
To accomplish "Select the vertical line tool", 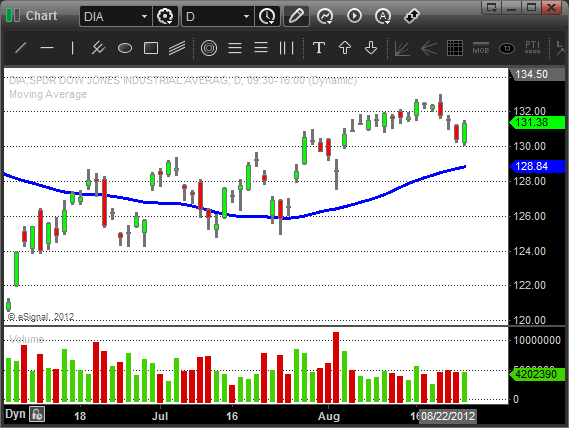I will 73,48.
